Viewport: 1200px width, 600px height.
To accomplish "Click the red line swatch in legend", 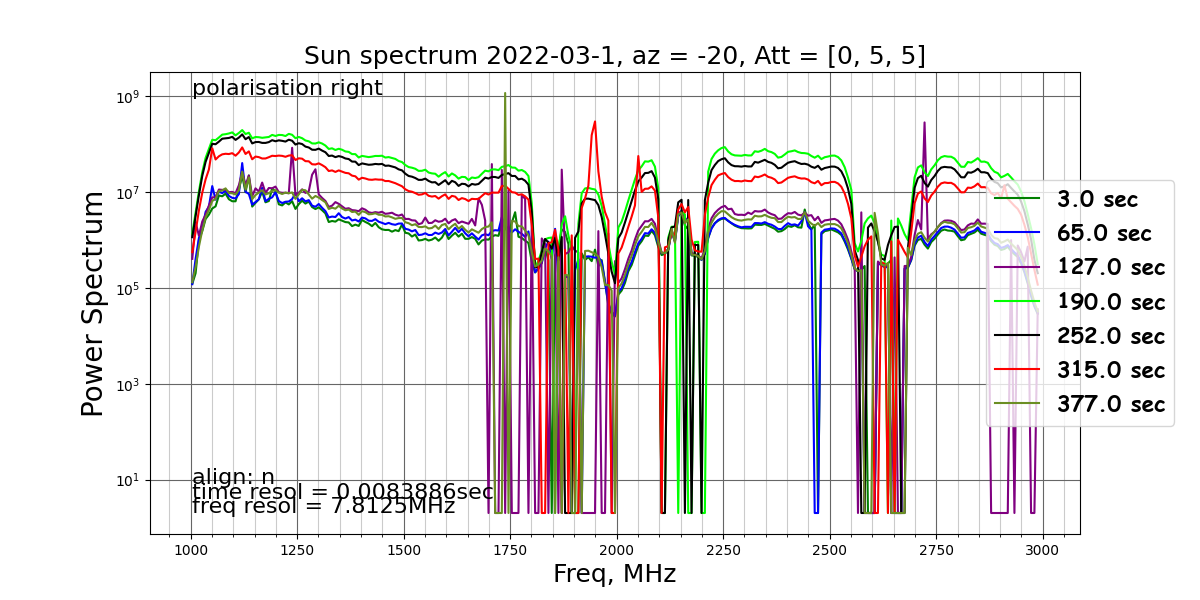I will pos(1017,370).
